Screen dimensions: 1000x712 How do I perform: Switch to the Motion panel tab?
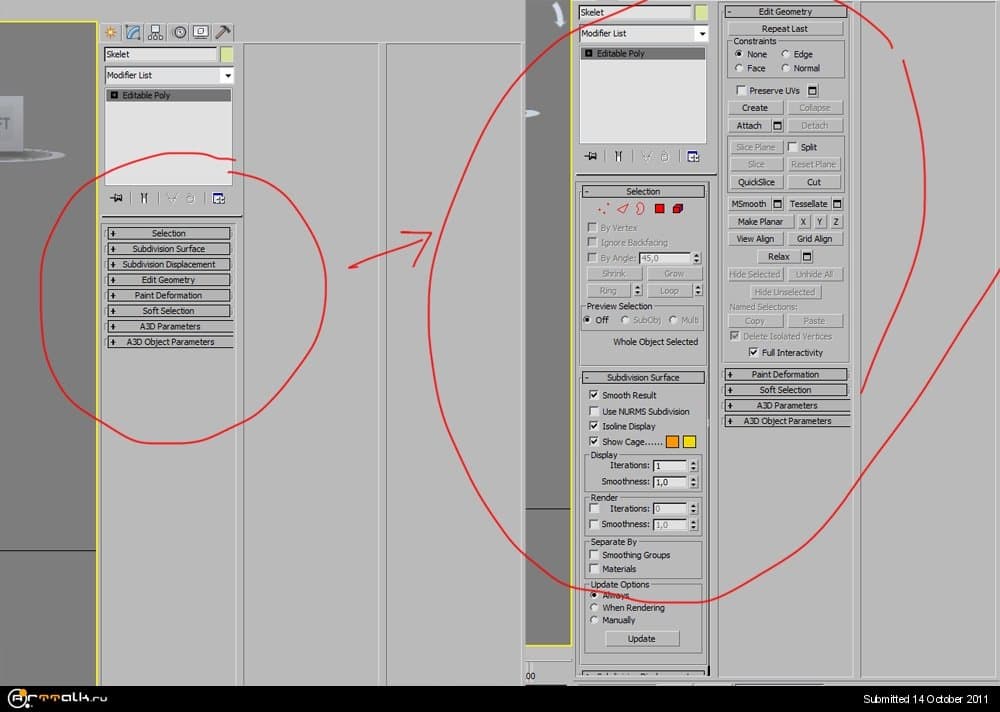[179, 32]
